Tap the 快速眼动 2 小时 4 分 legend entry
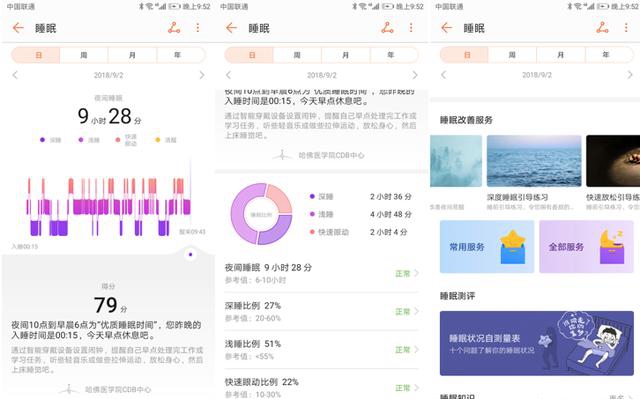Image resolution: width=640 pixels, height=399 pixels. click(x=359, y=232)
